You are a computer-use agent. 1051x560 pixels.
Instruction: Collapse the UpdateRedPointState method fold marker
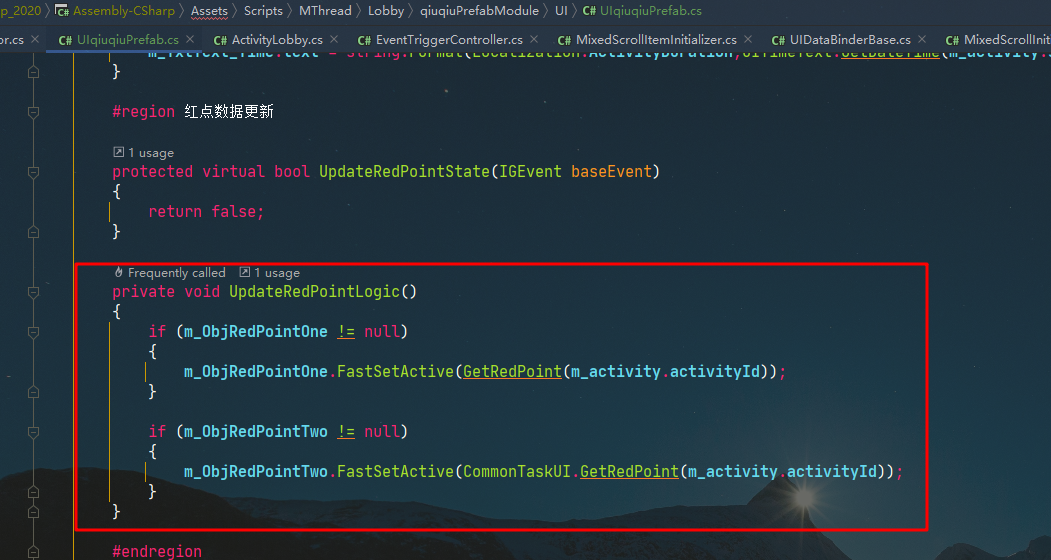34,172
